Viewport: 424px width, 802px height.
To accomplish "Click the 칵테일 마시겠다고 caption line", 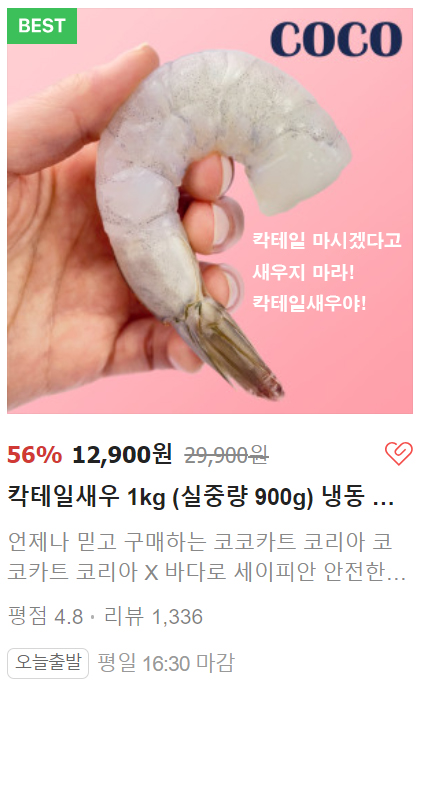I will pos(327,240).
